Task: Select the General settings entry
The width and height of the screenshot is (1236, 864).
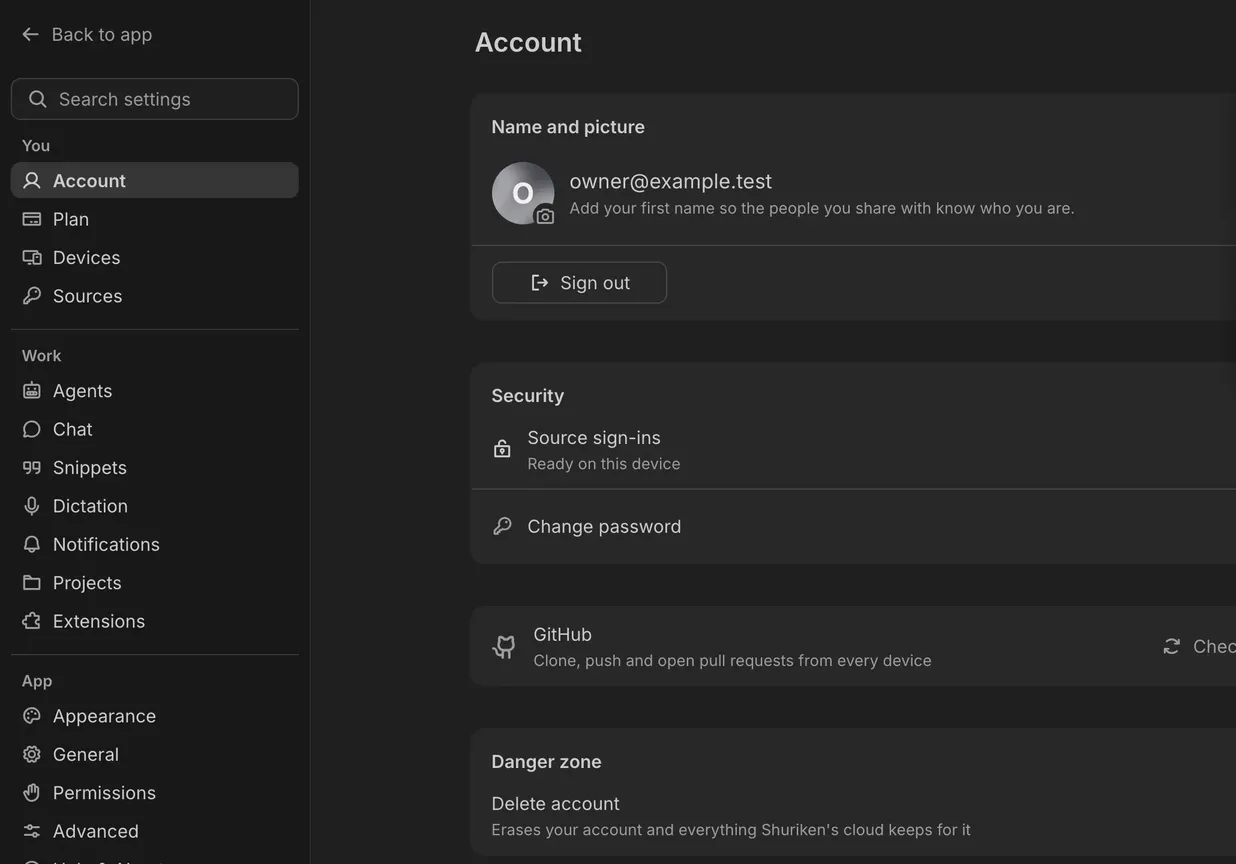Action: point(155,754)
